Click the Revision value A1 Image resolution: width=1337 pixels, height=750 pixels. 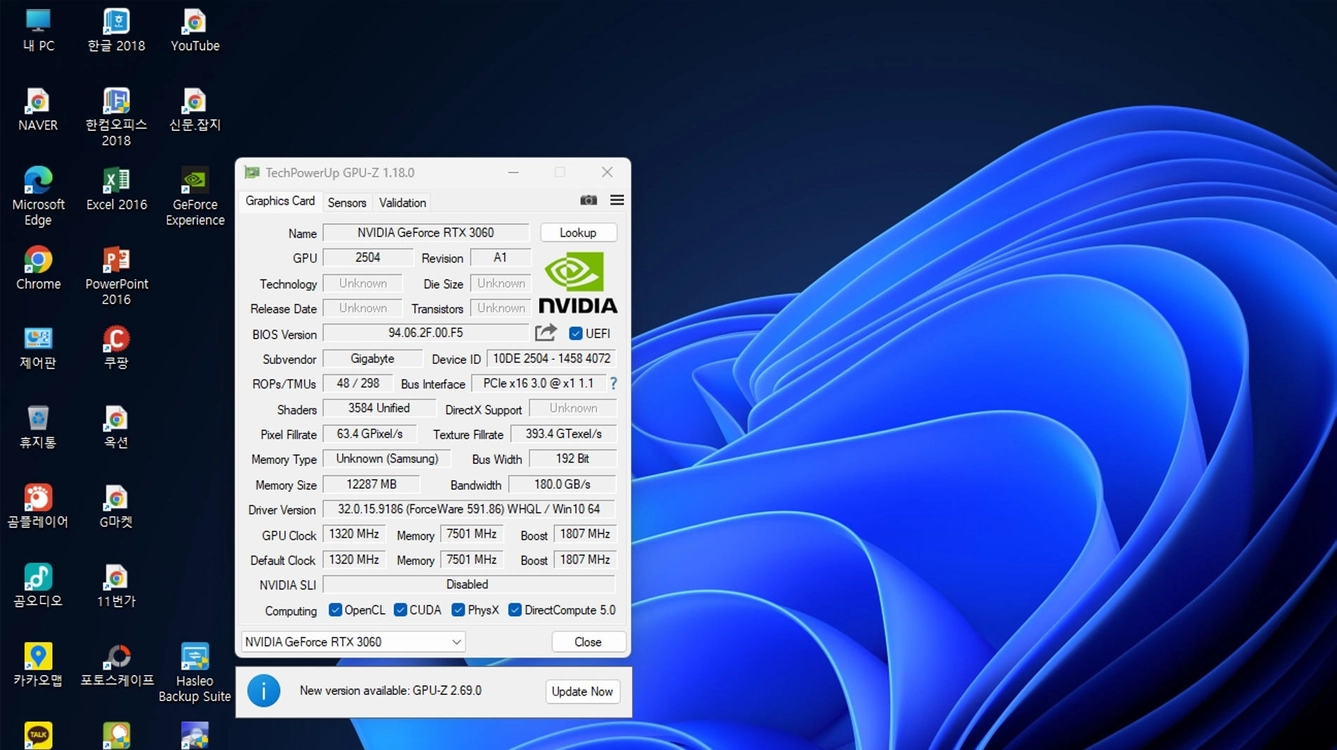[500, 257]
